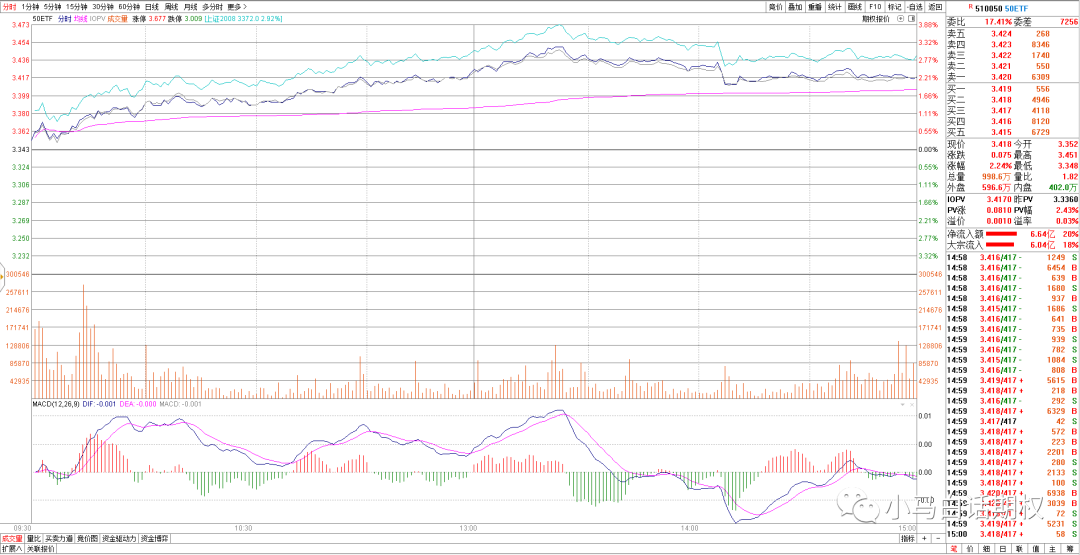Toggle the 均线 average line legend
1080x555 pixels.
(x=80, y=19)
